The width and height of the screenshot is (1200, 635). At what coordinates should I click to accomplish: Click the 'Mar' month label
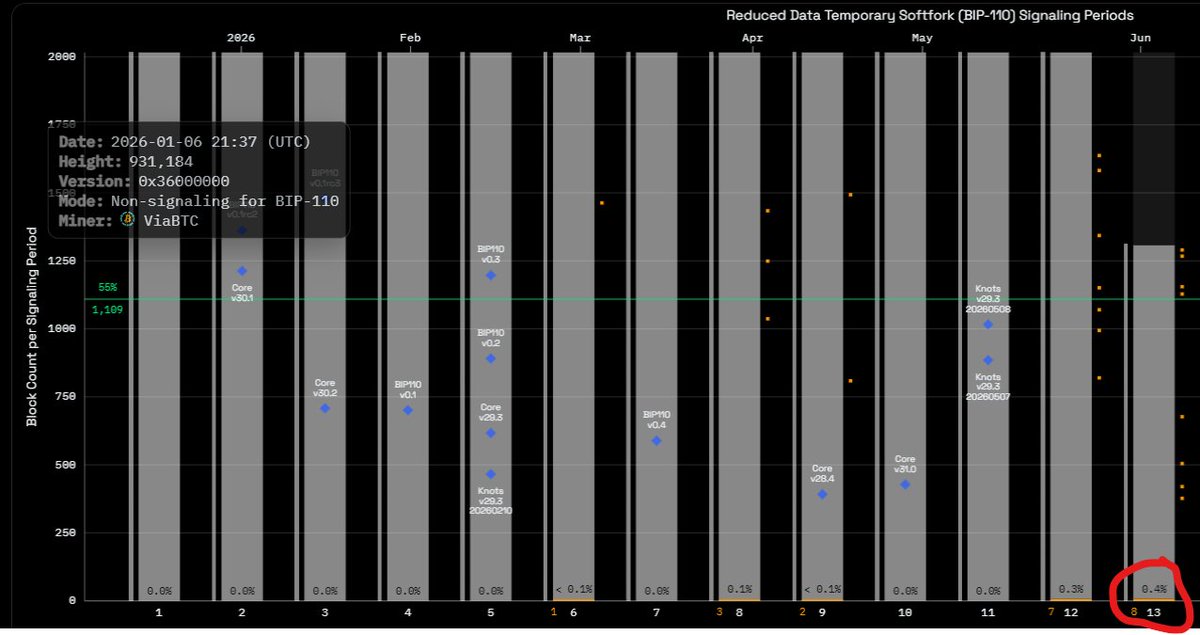580,38
